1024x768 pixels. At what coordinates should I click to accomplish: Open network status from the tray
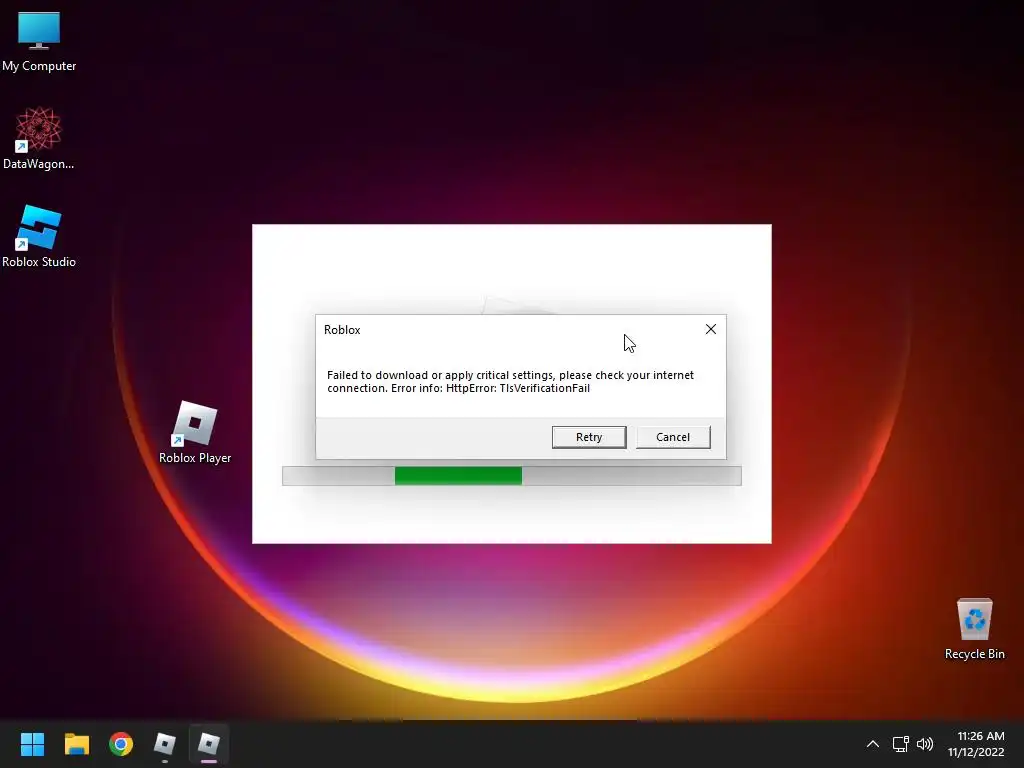click(901, 744)
